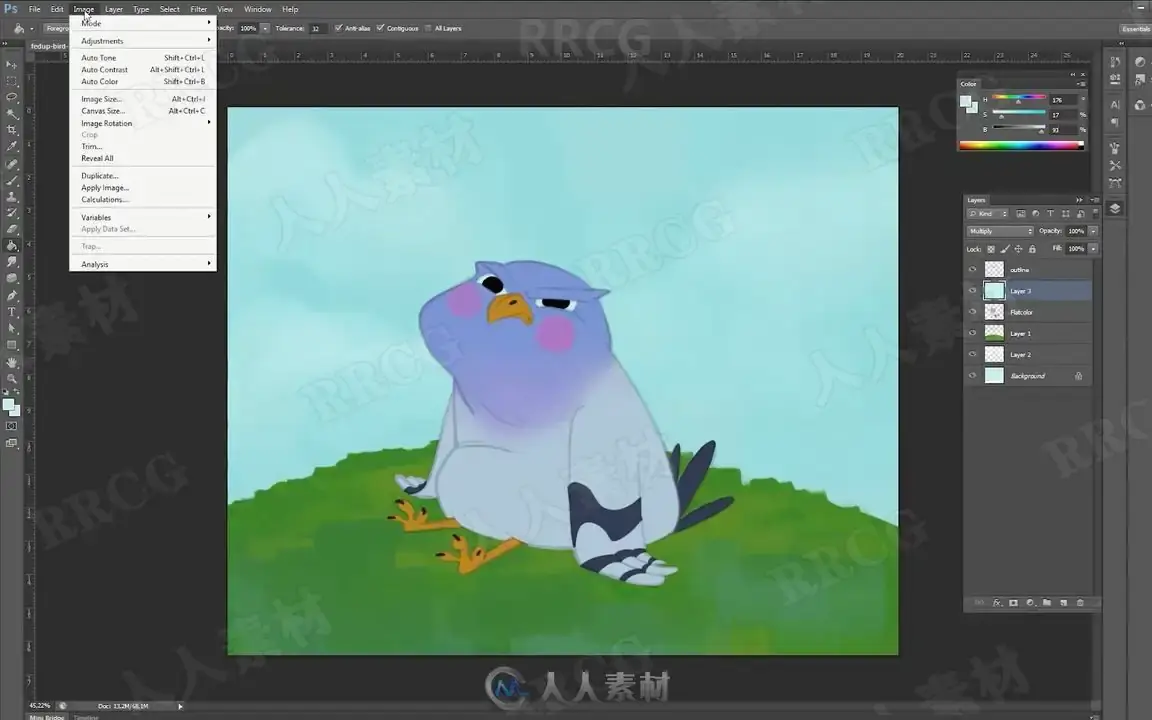The height and width of the screenshot is (720, 1152).
Task: Open the options bar Opacity dropdown arrow
Action: (265, 28)
